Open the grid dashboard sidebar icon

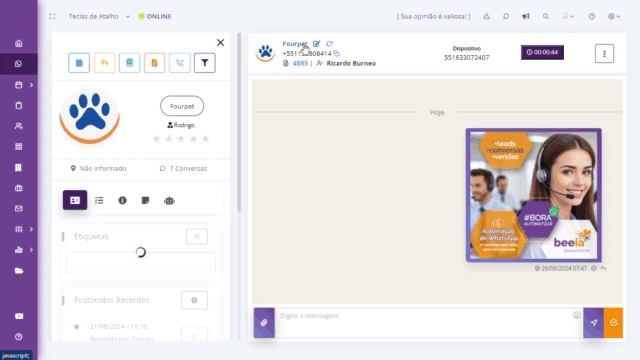(19, 147)
